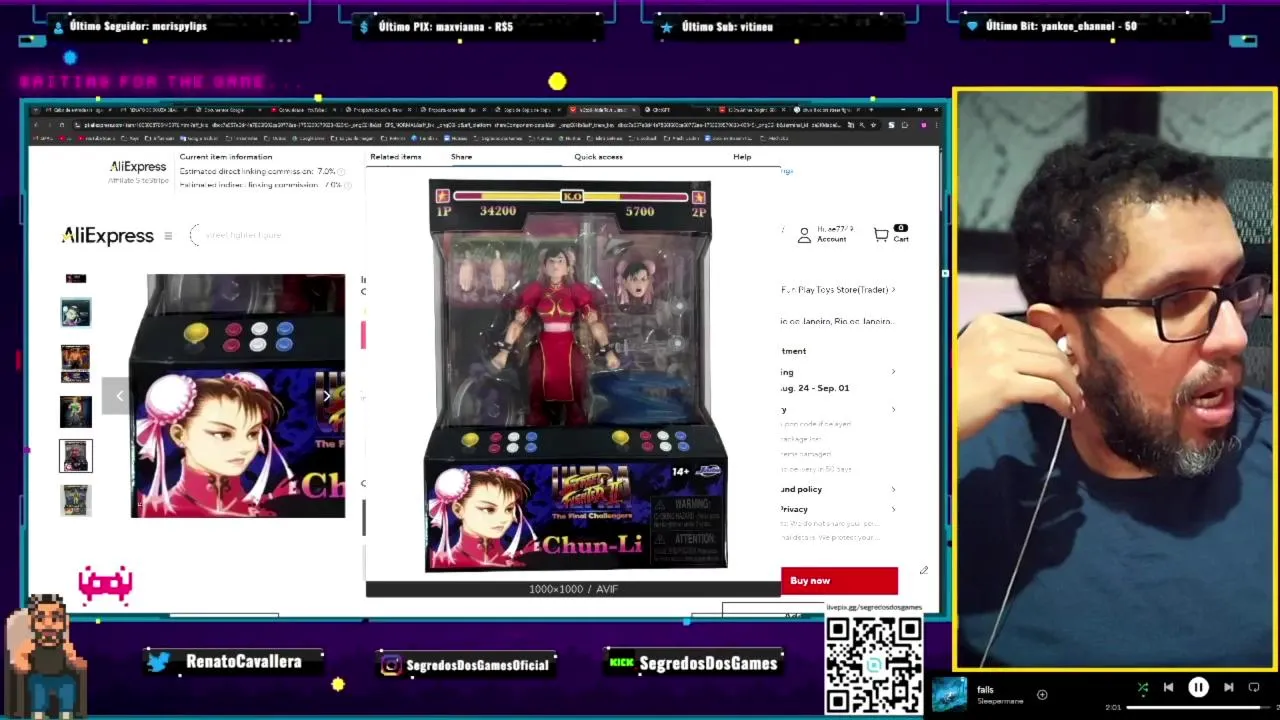Click the pink space invader icon

105,584
